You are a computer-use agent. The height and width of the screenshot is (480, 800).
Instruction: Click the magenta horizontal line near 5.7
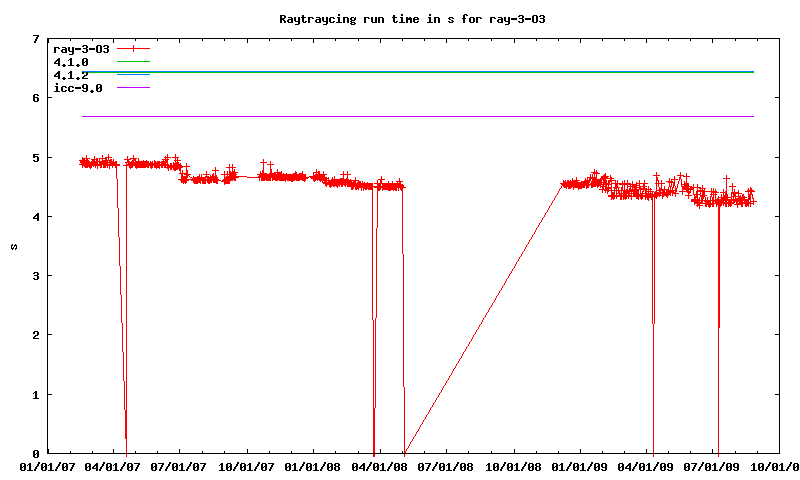(x=450, y=117)
